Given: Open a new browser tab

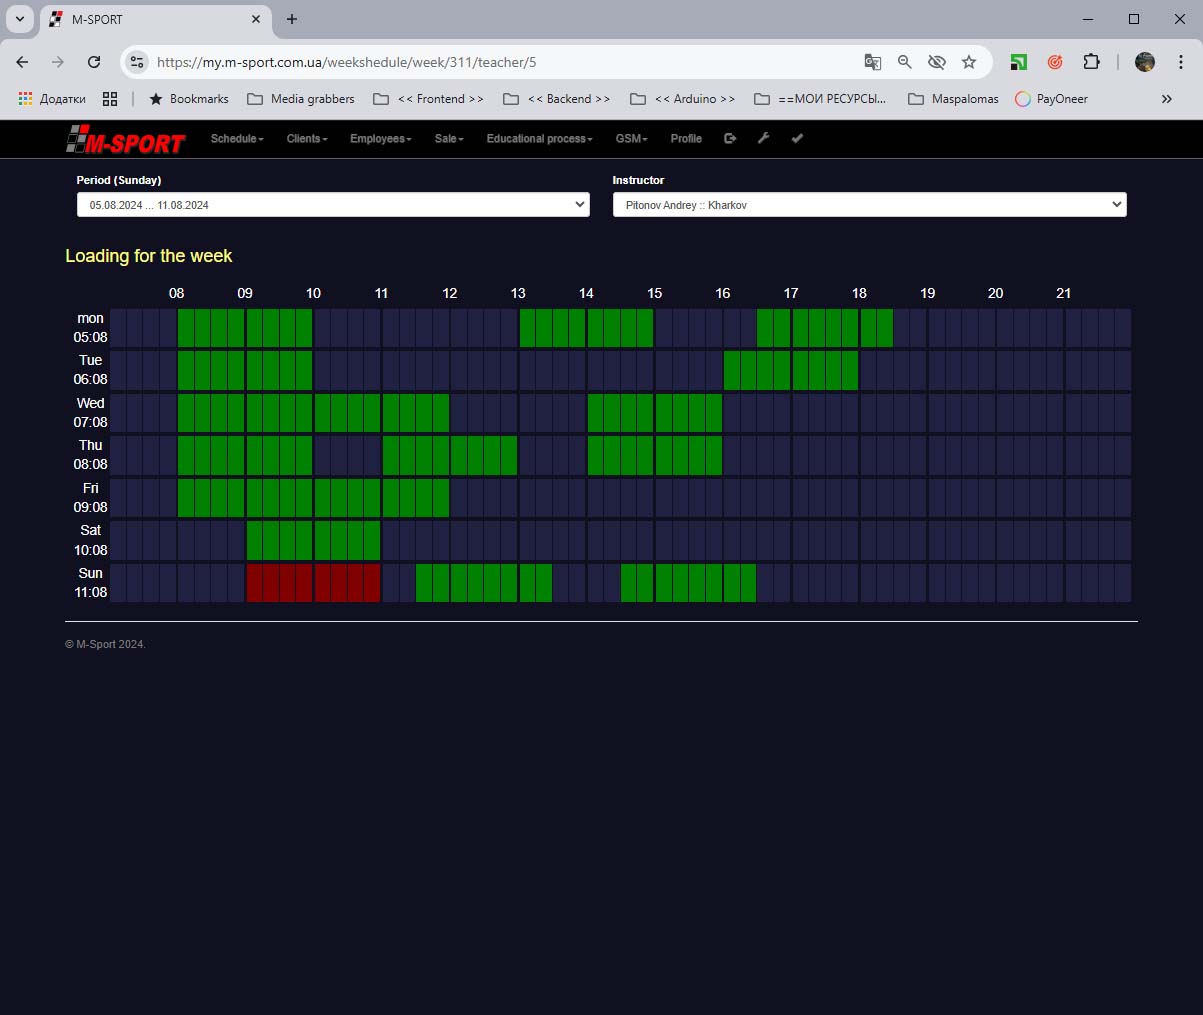Looking at the screenshot, I should [292, 19].
